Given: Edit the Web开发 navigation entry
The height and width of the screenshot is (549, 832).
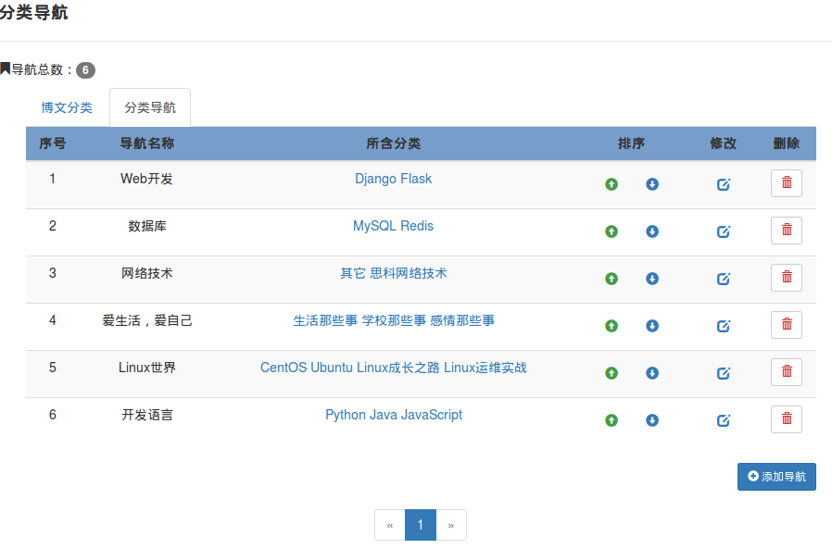Looking at the screenshot, I should (x=723, y=184).
